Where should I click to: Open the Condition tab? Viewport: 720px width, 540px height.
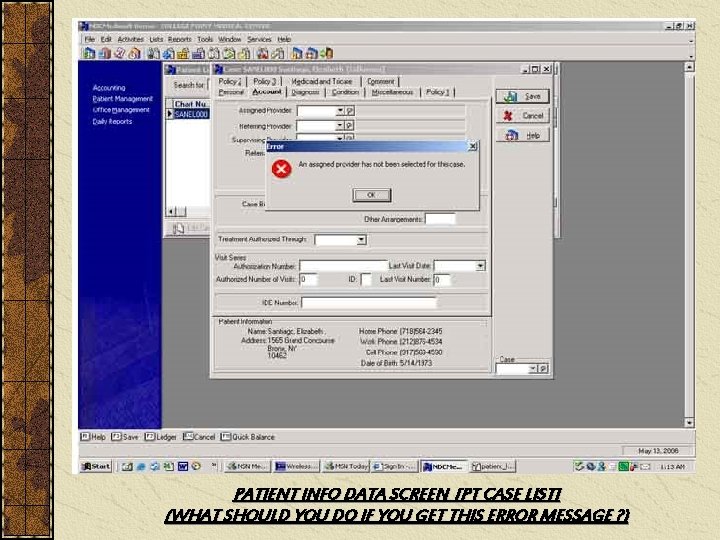pyautogui.click(x=345, y=92)
